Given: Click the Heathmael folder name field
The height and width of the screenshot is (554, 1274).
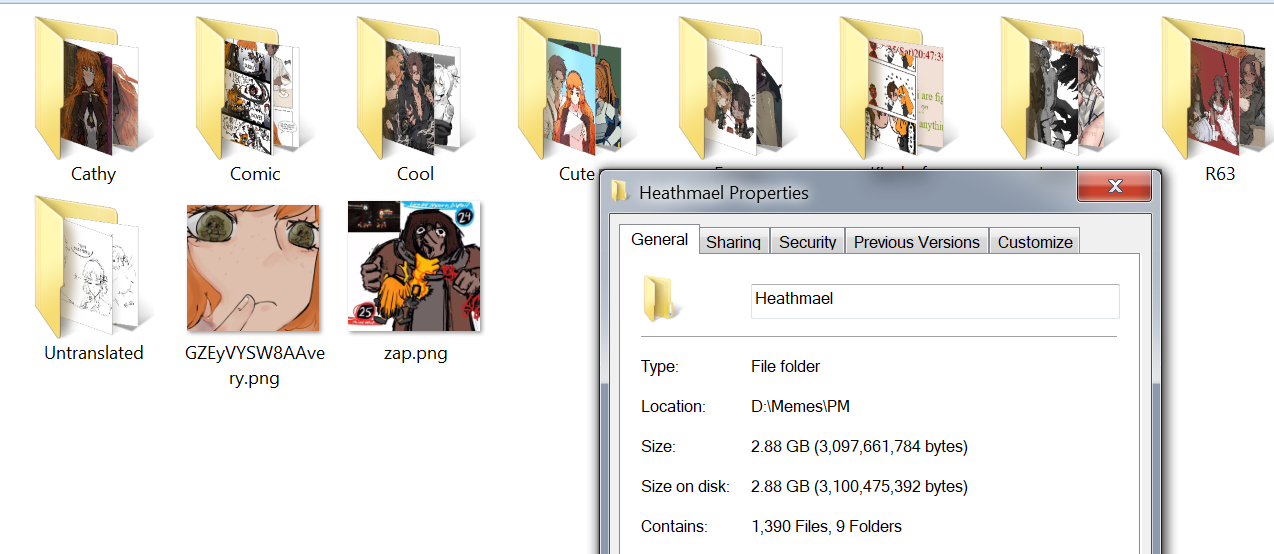Looking at the screenshot, I should pos(935,299).
